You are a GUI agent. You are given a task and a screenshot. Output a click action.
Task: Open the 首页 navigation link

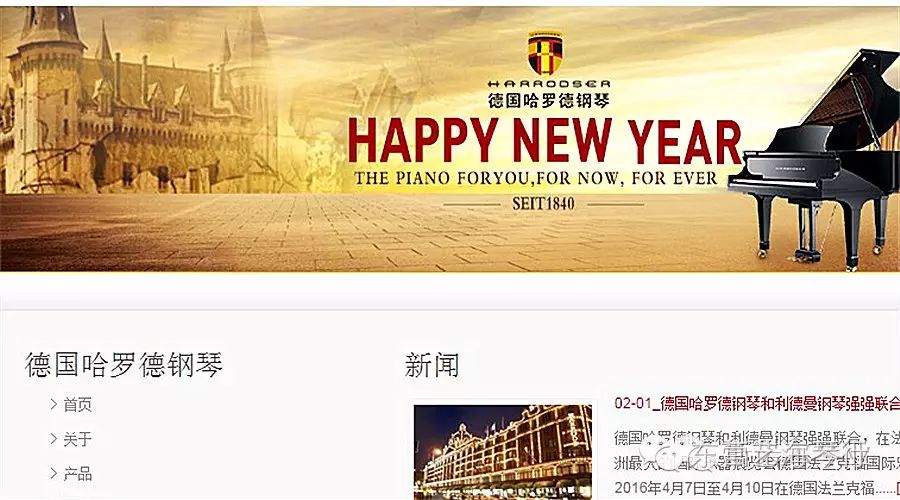pos(77,405)
